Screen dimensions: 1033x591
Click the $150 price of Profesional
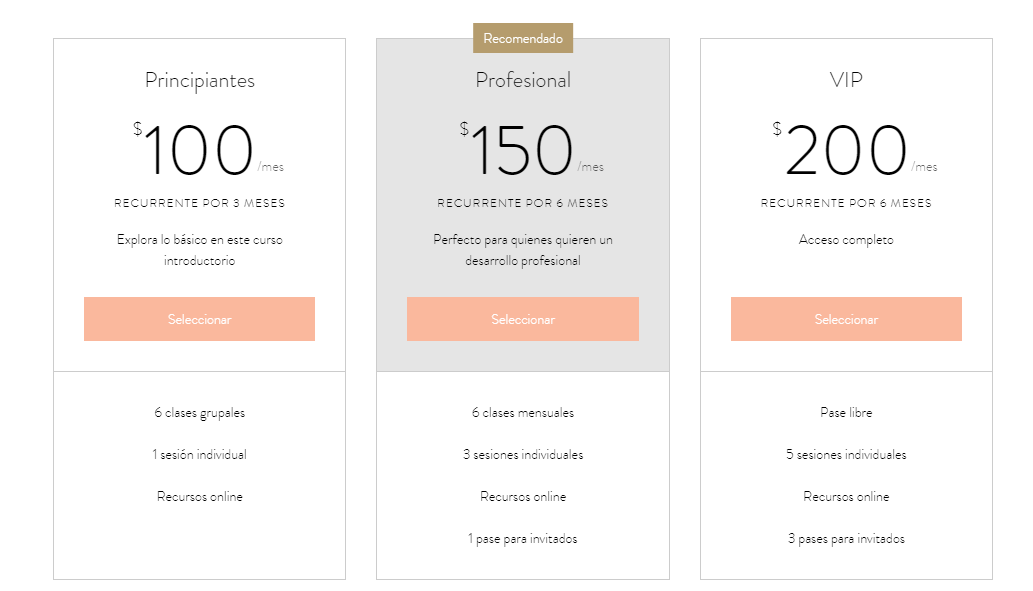coord(516,149)
